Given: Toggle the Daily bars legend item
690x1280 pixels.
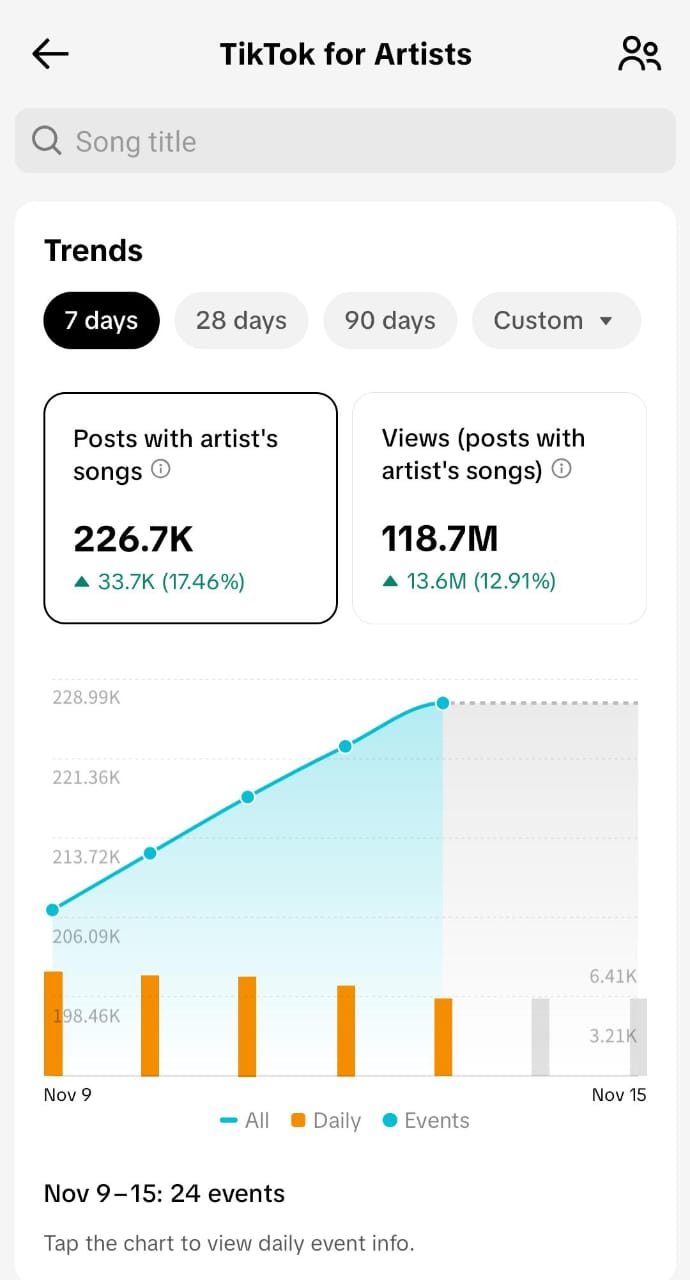Looking at the screenshot, I should click(x=326, y=1120).
